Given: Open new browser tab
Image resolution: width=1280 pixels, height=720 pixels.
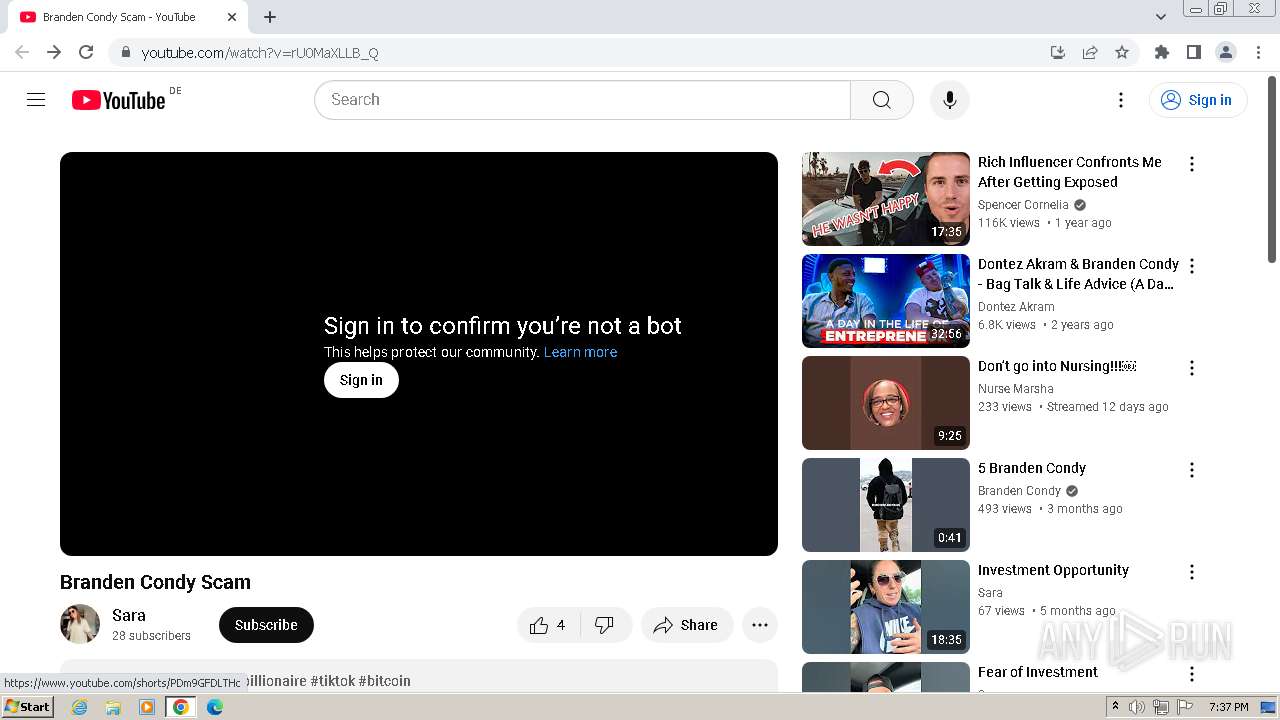Looking at the screenshot, I should point(270,17).
